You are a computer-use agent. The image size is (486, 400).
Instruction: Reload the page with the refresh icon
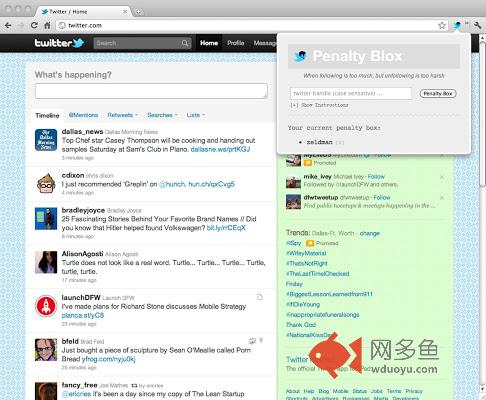point(34,25)
